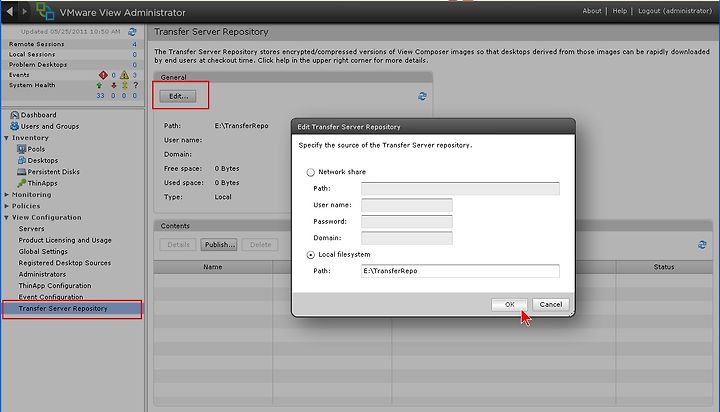Select Transfer Server Repository in the sidebar

72,309
